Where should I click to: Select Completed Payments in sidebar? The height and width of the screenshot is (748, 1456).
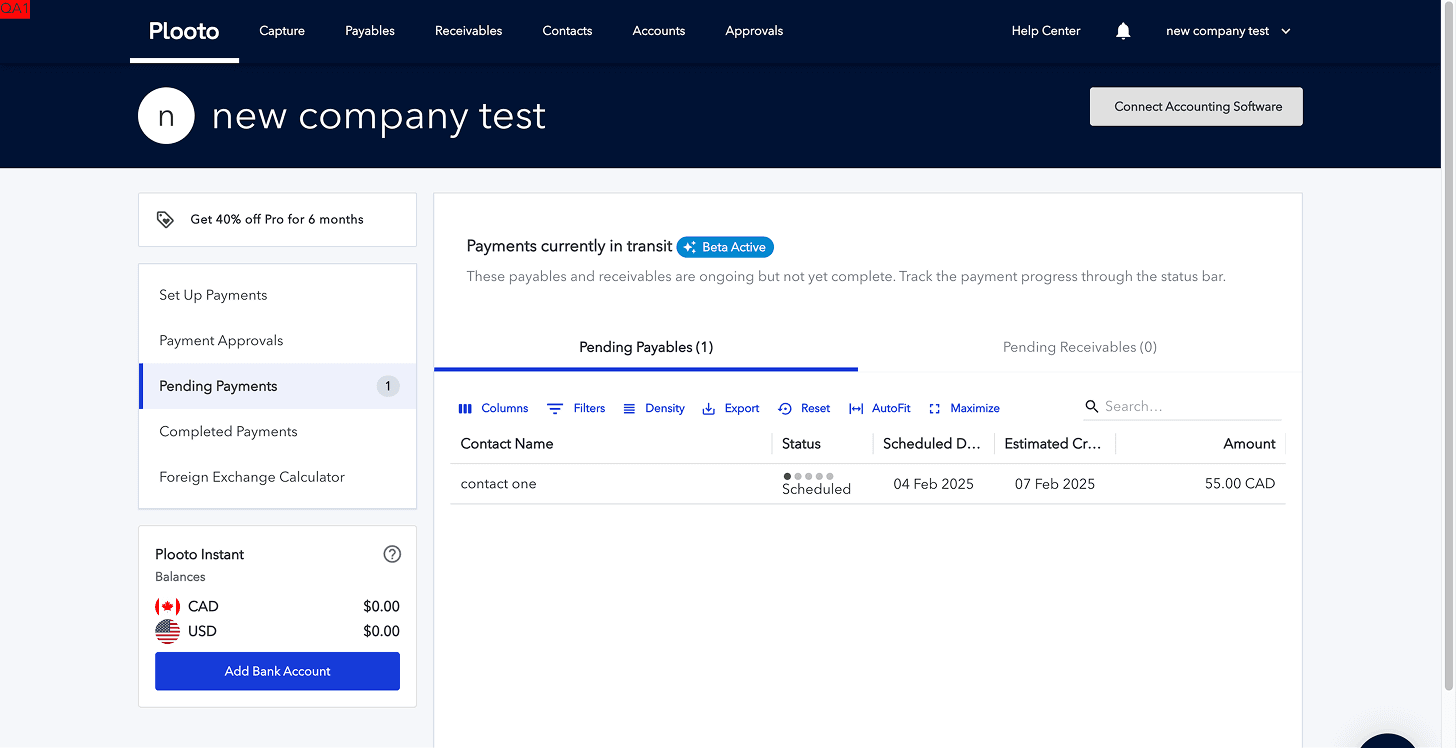(x=277, y=431)
